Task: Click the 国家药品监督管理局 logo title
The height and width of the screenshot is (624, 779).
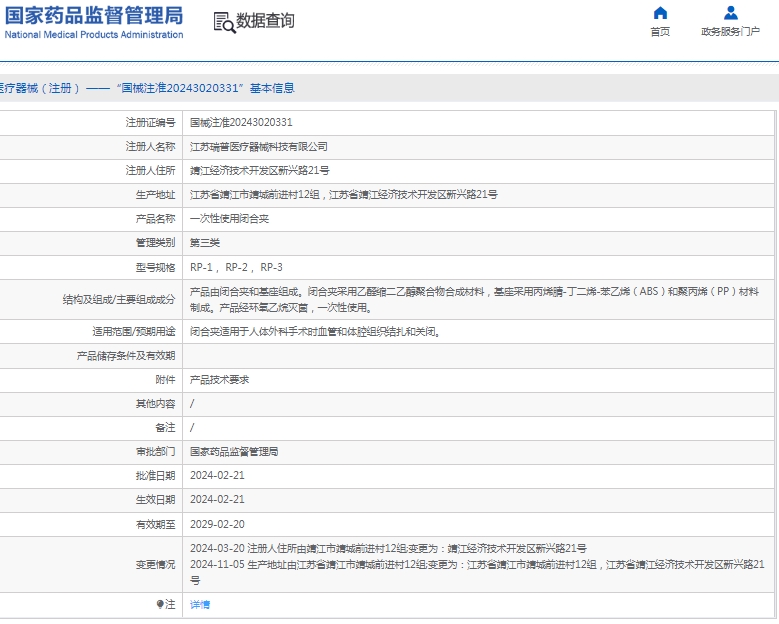Action: (94, 15)
